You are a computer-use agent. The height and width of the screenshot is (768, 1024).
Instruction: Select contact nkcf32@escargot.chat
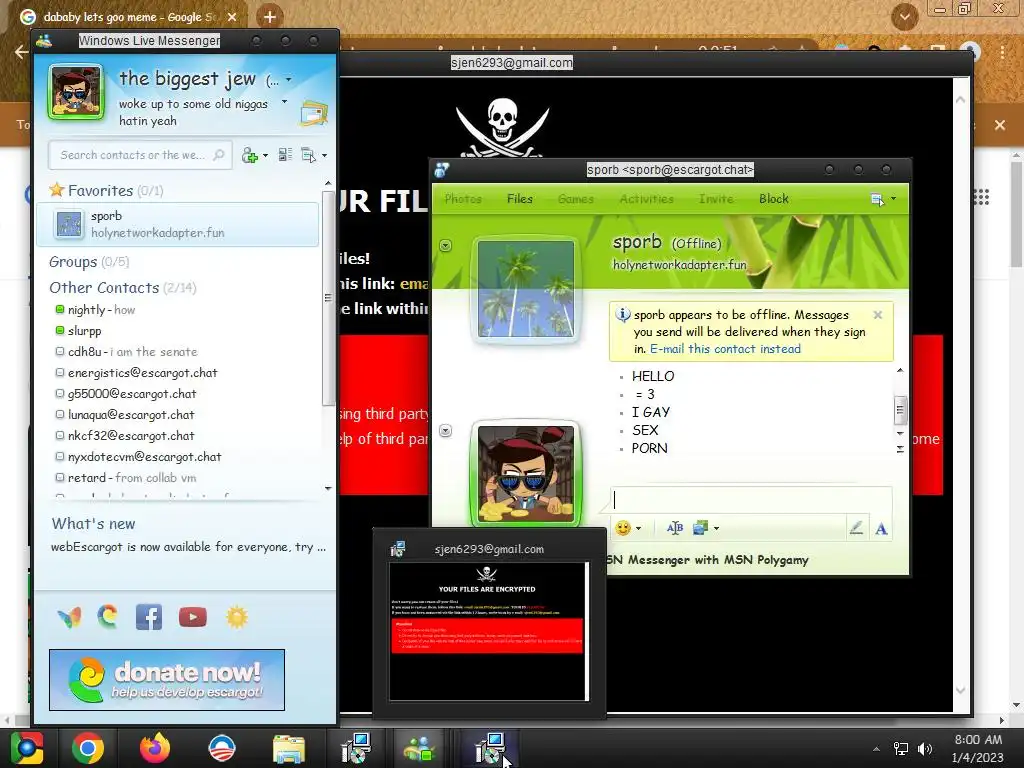pyautogui.click(x=125, y=435)
